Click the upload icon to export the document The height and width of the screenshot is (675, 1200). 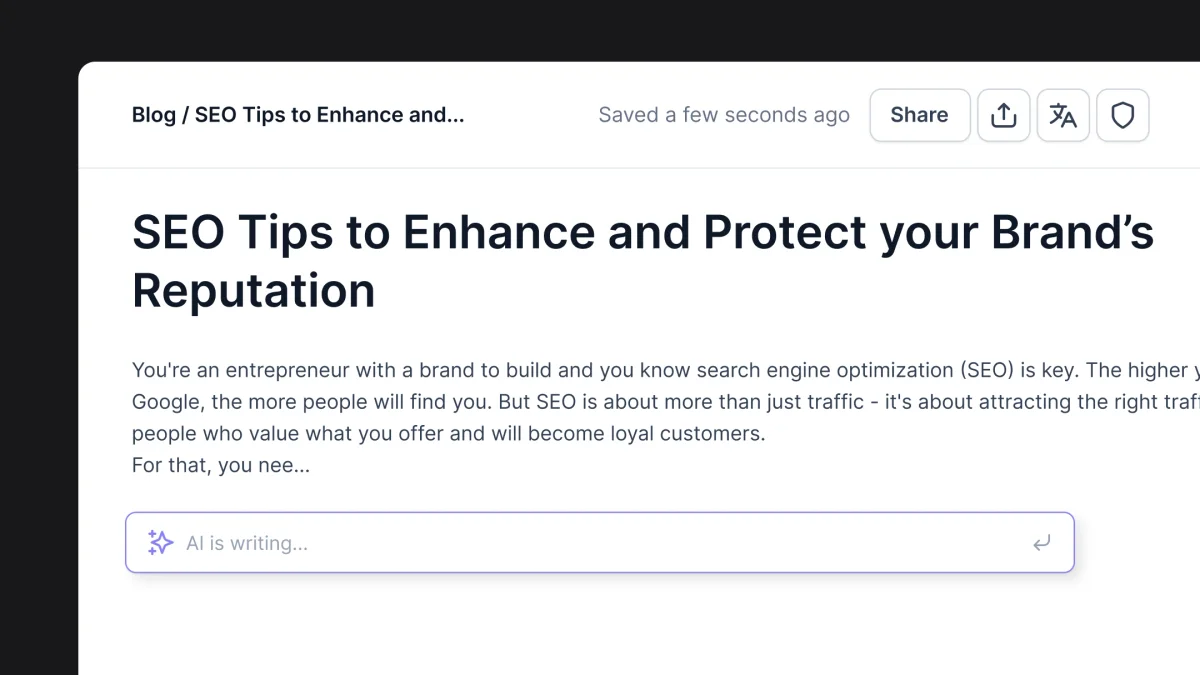tap(1003, 115)
